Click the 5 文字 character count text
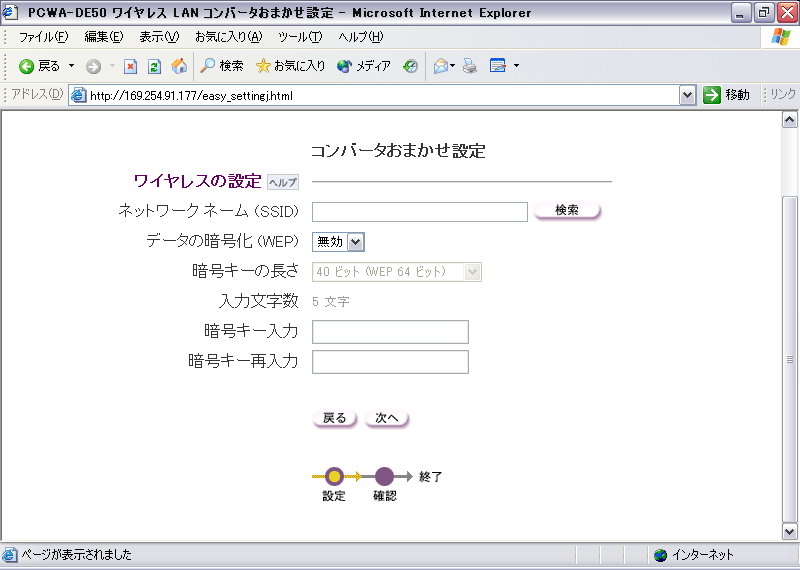The height and width of the screenshot is (570, 800). pyautogui.click(x=331, y=302)
